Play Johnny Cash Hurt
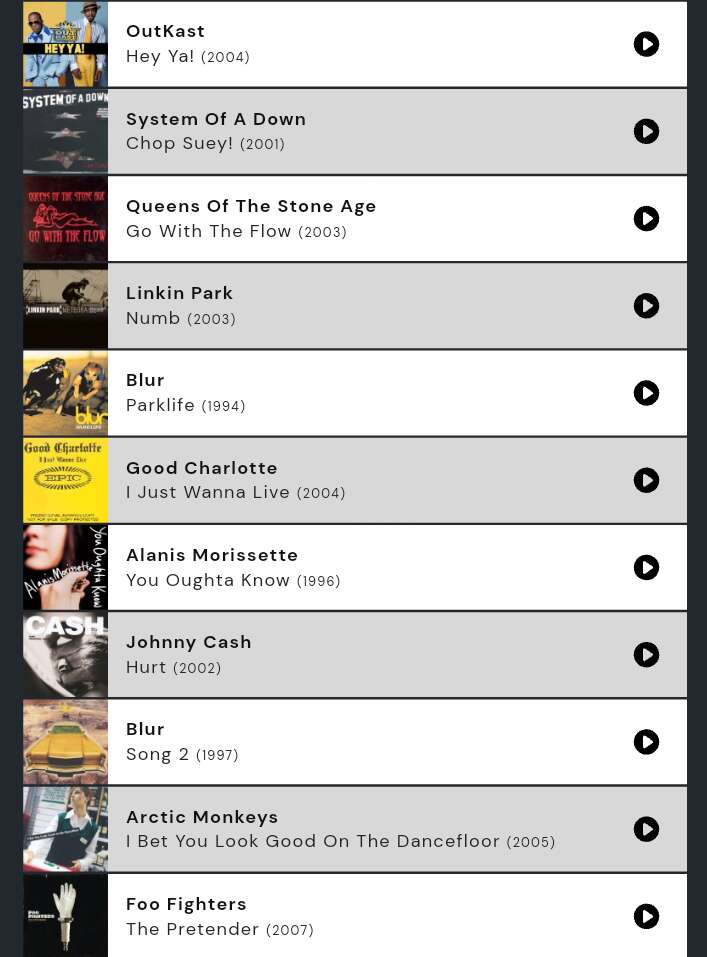The height and width of the screenshot is (957, 707). pyautogui.click(x=646, y=655)
